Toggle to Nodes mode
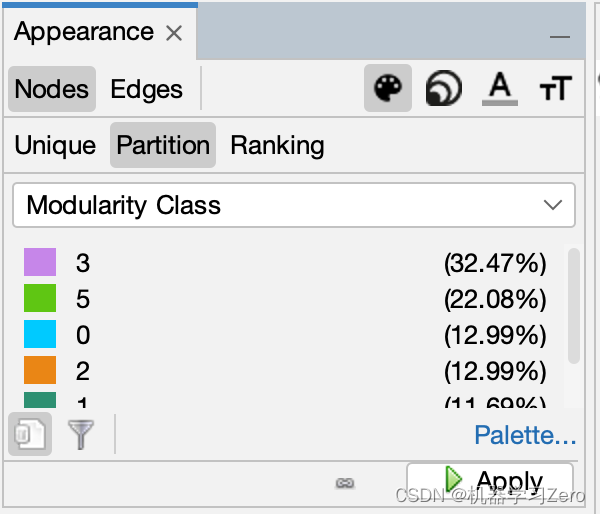This screenshot has height=514, width=600. pyautogui.click(x=52, y=89)
